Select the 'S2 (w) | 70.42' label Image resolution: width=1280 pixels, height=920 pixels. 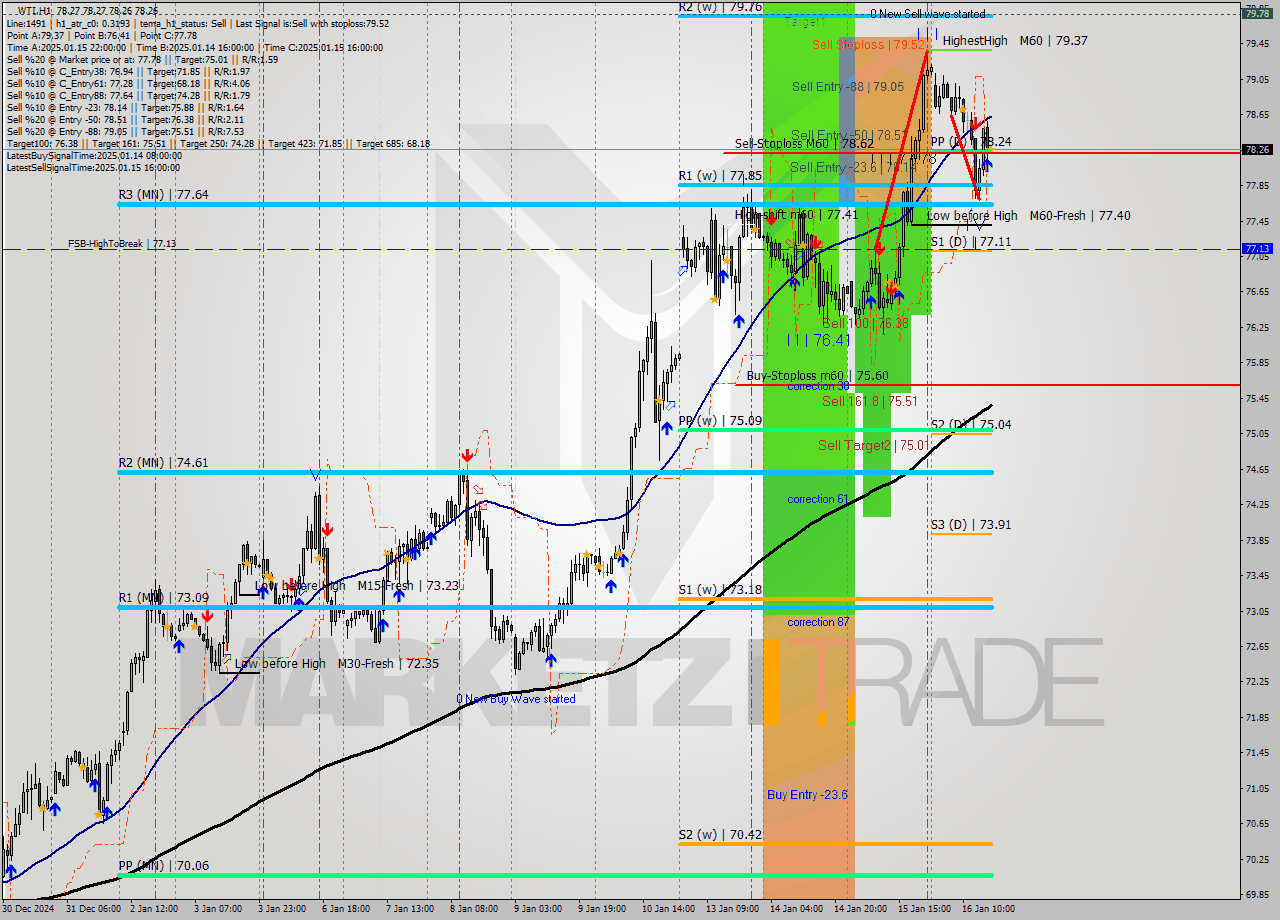[720, 835]
